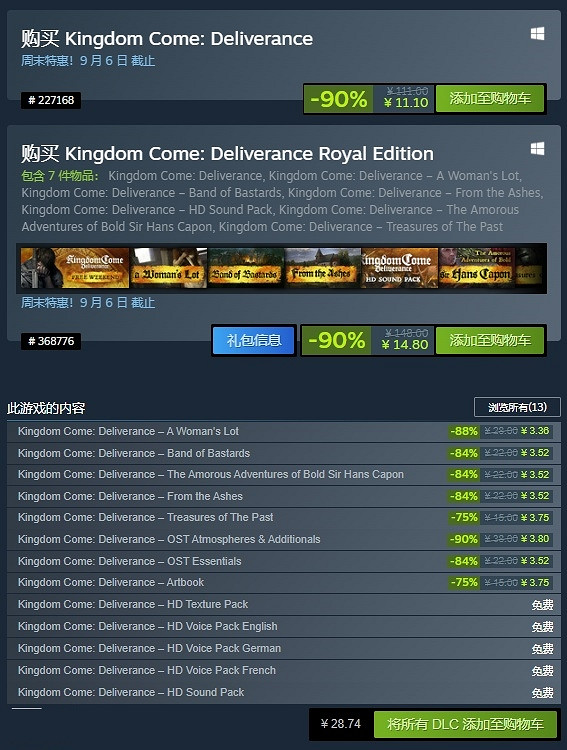Click Windows icon beside Royal Edition title
The image size is (567, 750).
(x=537, y=149)
